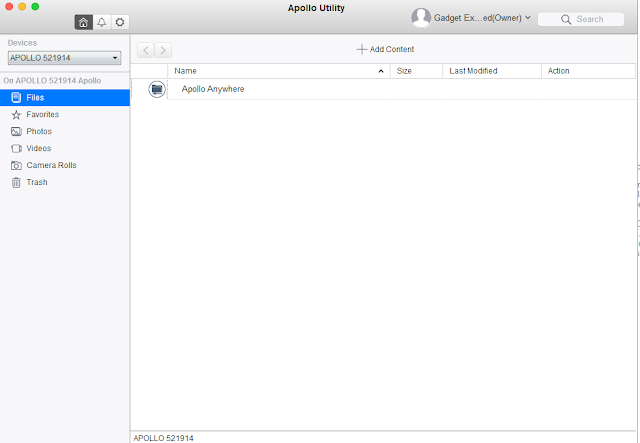Screen dimensions: 640x443
Task: Click the plus icon beside Add Content
Action: click(x=362, y=49)
